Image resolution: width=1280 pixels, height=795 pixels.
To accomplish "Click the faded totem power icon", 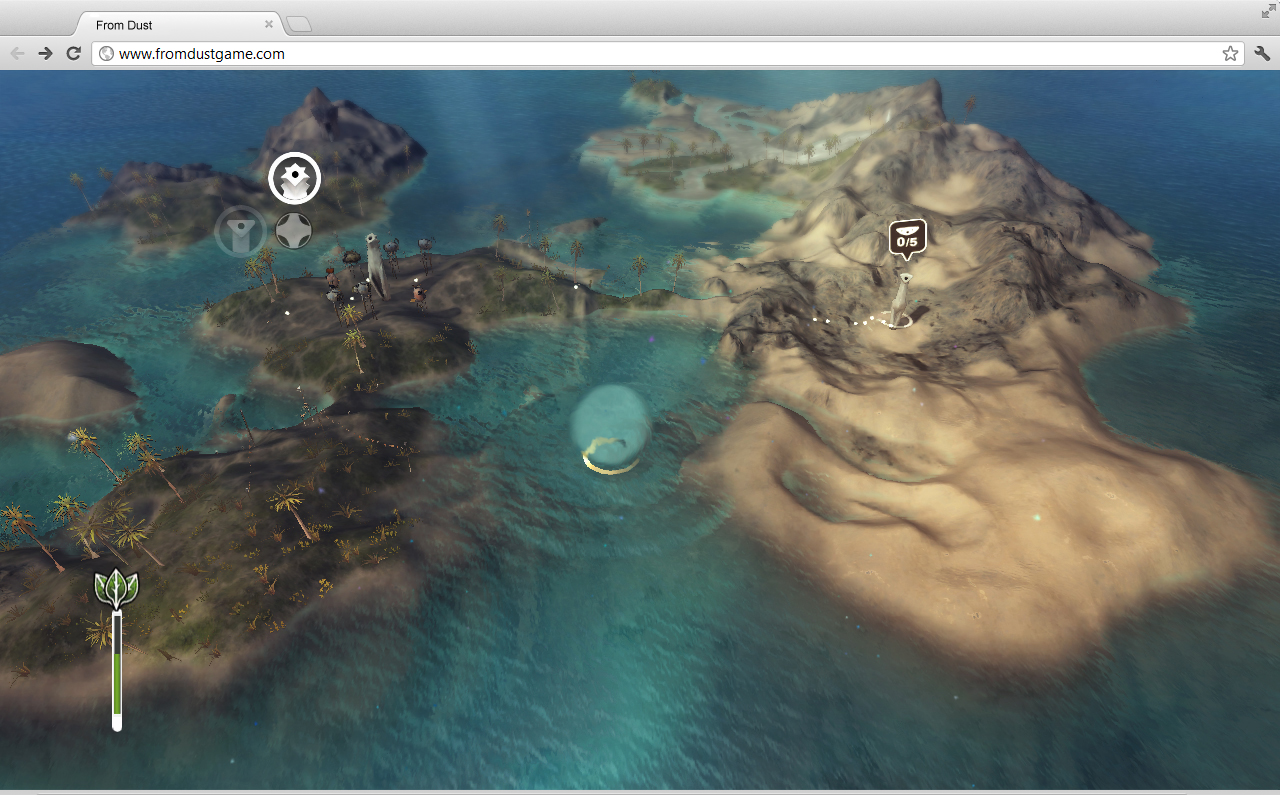I will [x=240, y=231].
